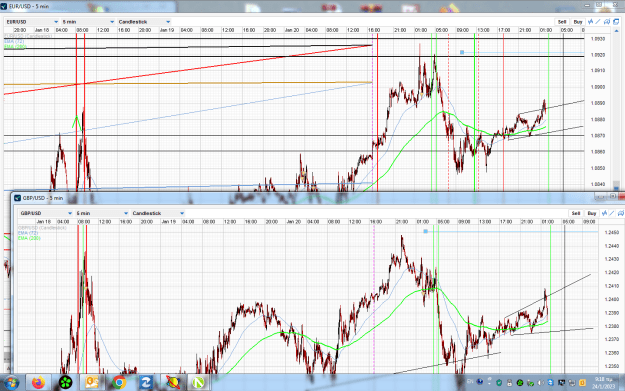Click the GBP/USD (Candlestick) legend label
The width and height of the screenshot is (625, 391).
click(x=42, y=228)
